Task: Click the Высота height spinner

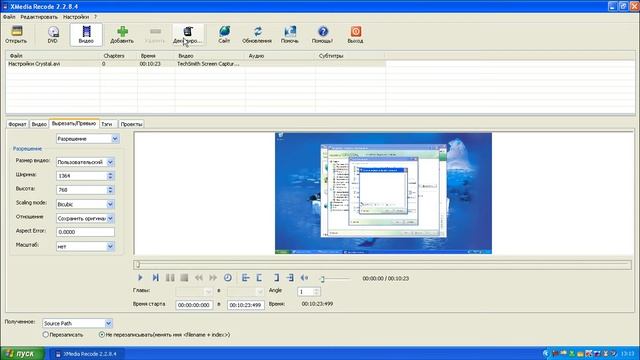Action: pos(110,190)
